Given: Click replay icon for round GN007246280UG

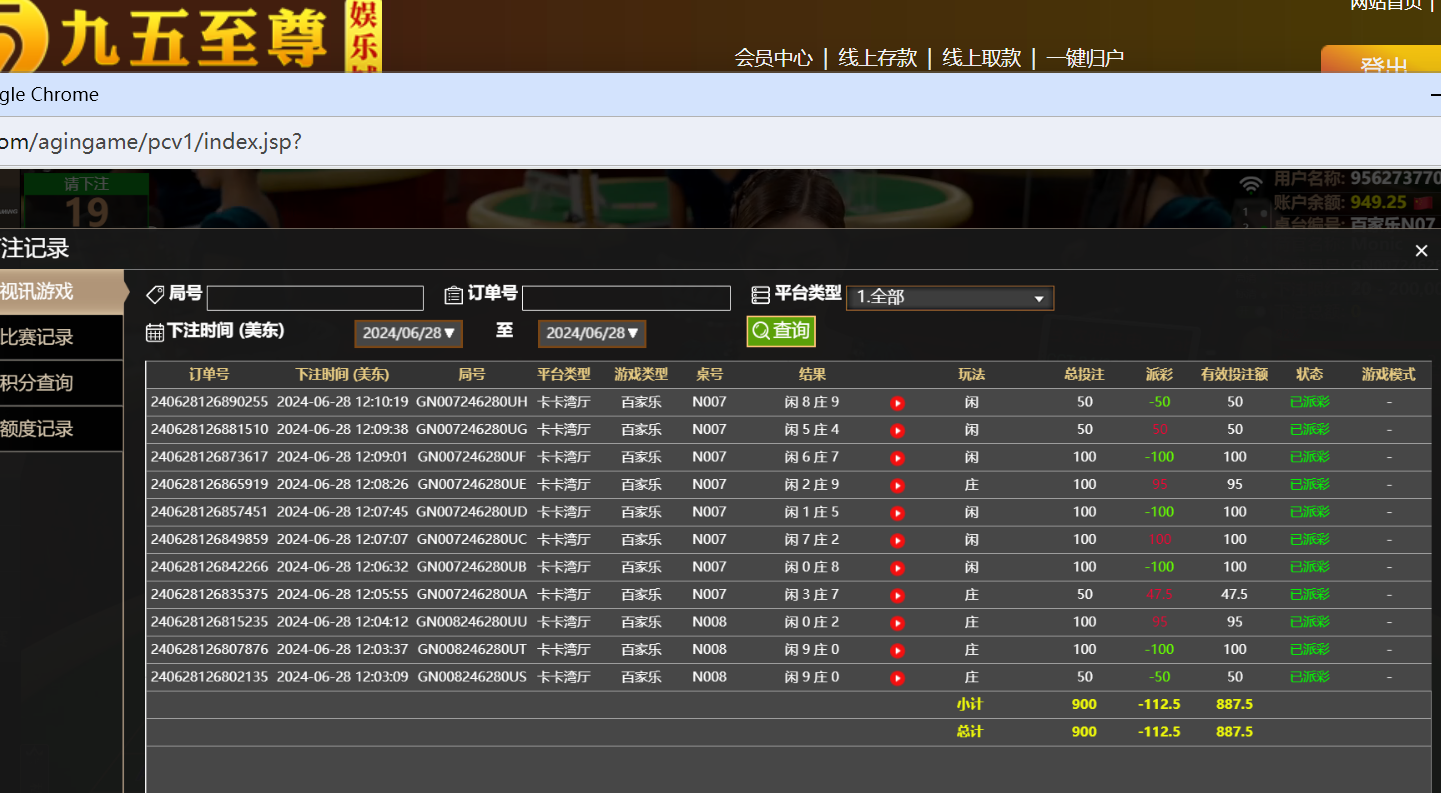Looking at the screenshot, I should tap(897, 430).
